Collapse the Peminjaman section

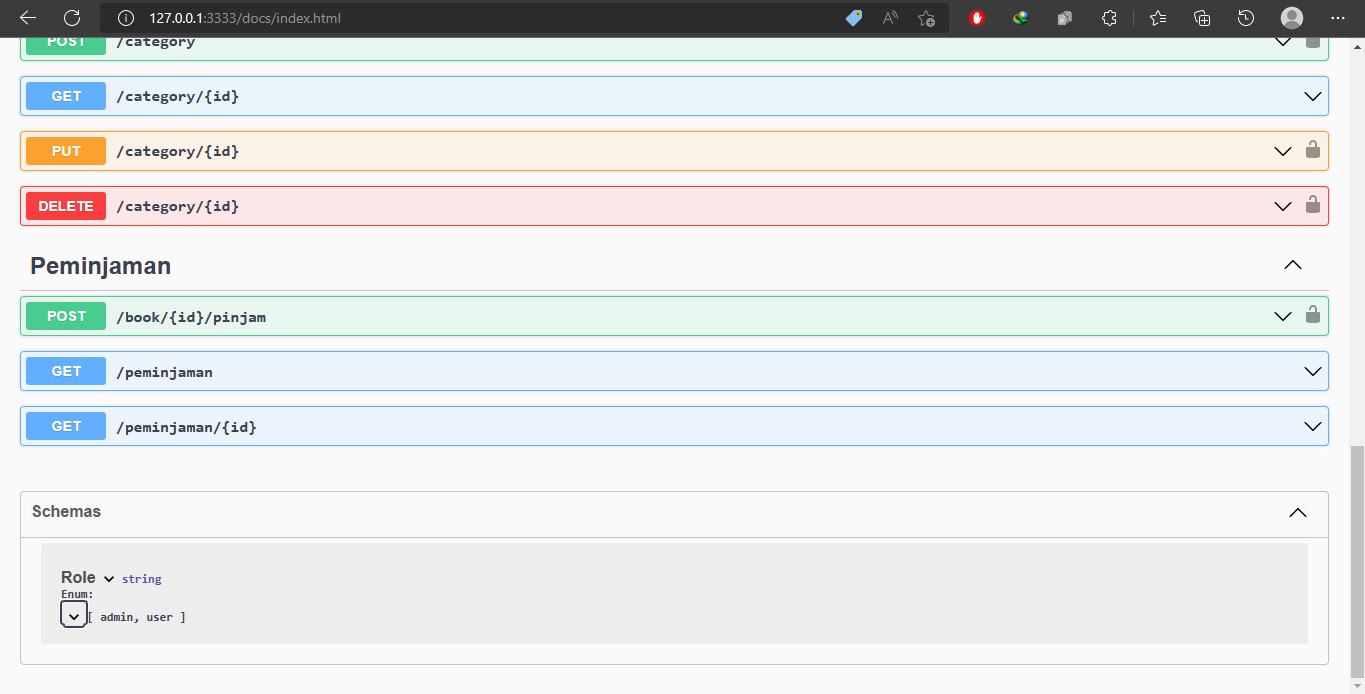[x=1292, y=265]
